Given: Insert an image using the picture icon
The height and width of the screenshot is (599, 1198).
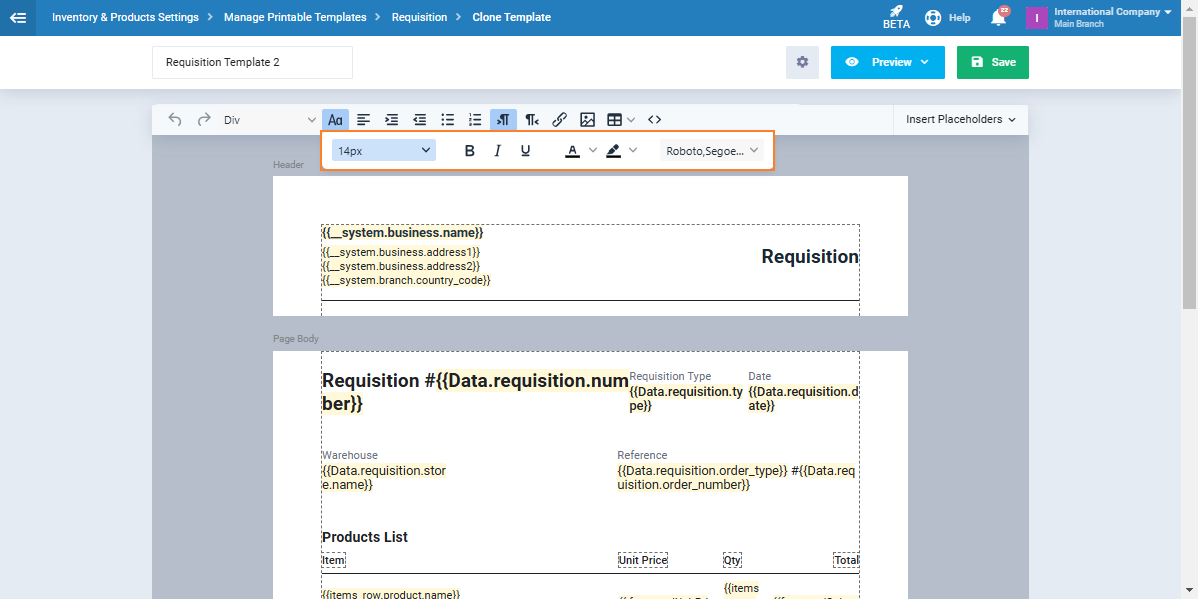Looking at the screenshot, I should click(x=588, y=120).
